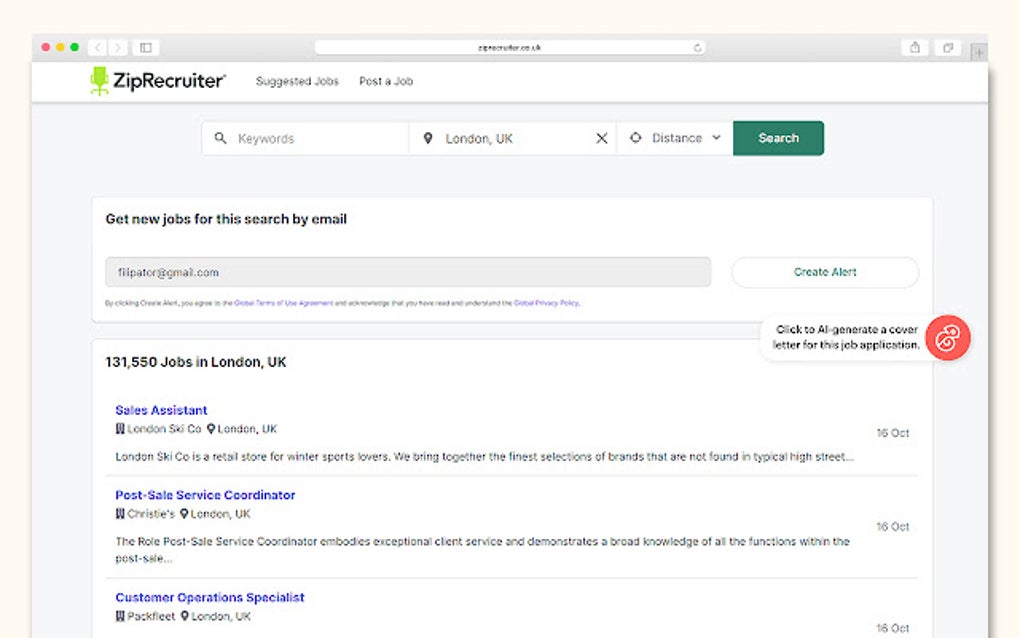Click the ZipRecruiter logo
Viewport: 1020px width, 638px height.
pos(158,81)
